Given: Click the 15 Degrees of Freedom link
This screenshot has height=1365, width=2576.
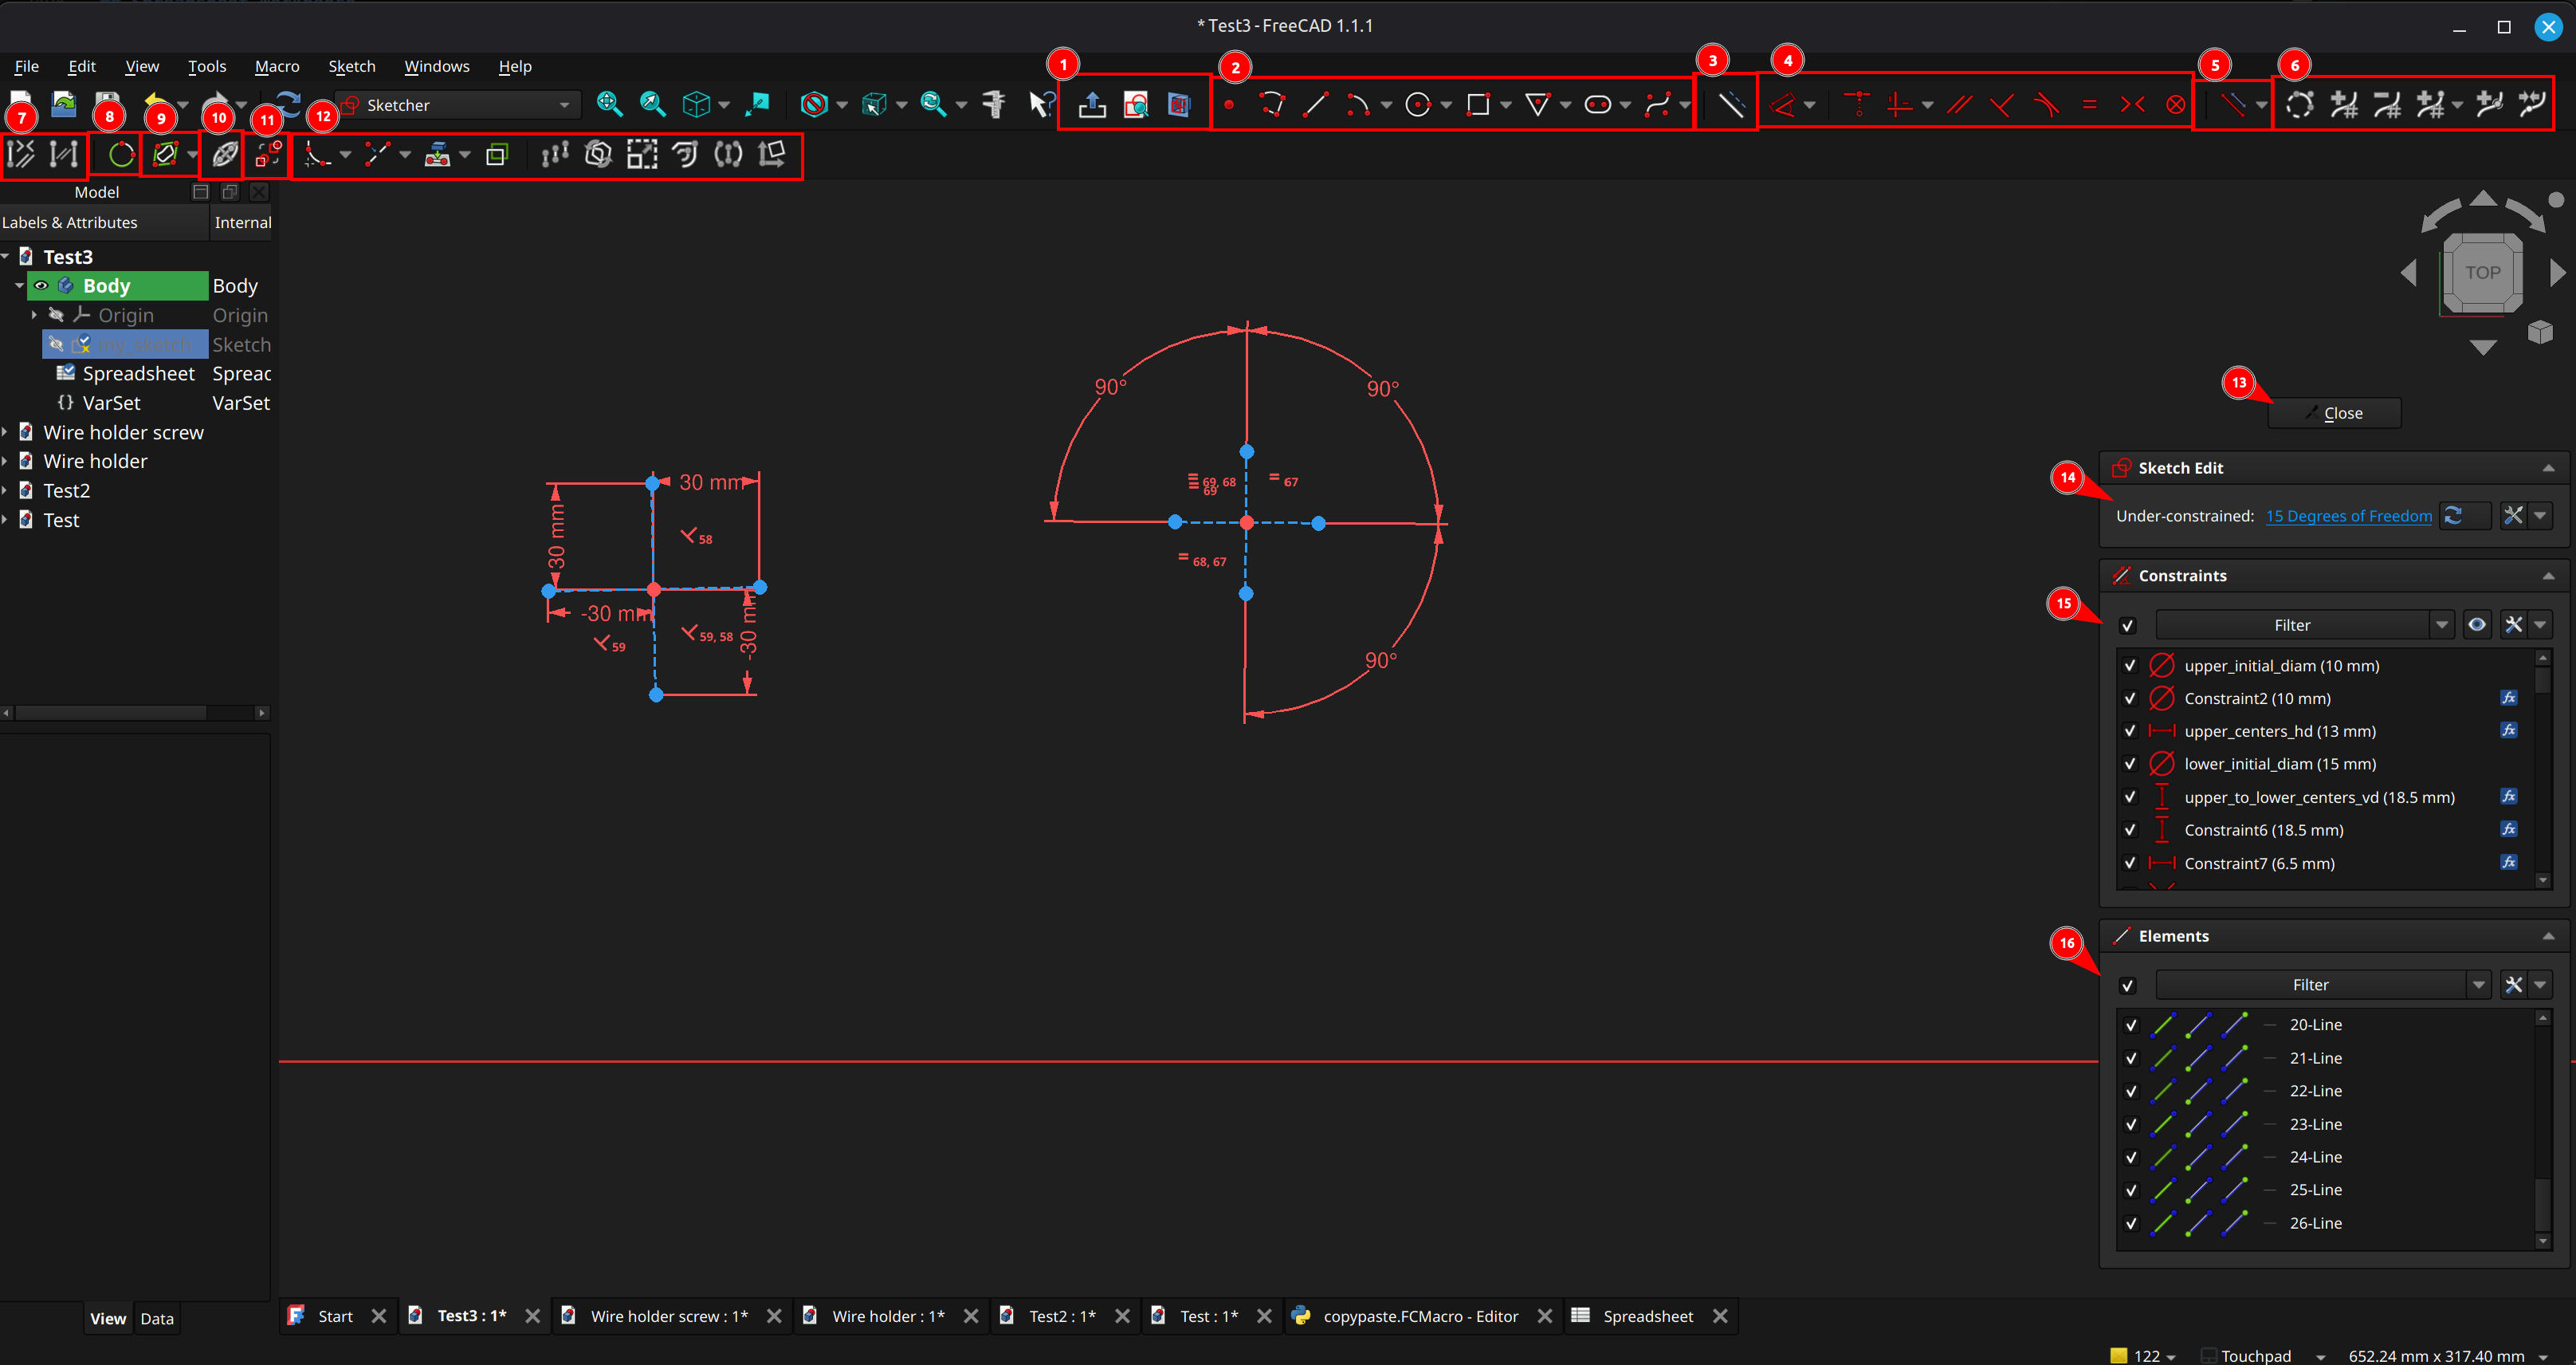Looking at the screenshot, I should click(2348, 516).
